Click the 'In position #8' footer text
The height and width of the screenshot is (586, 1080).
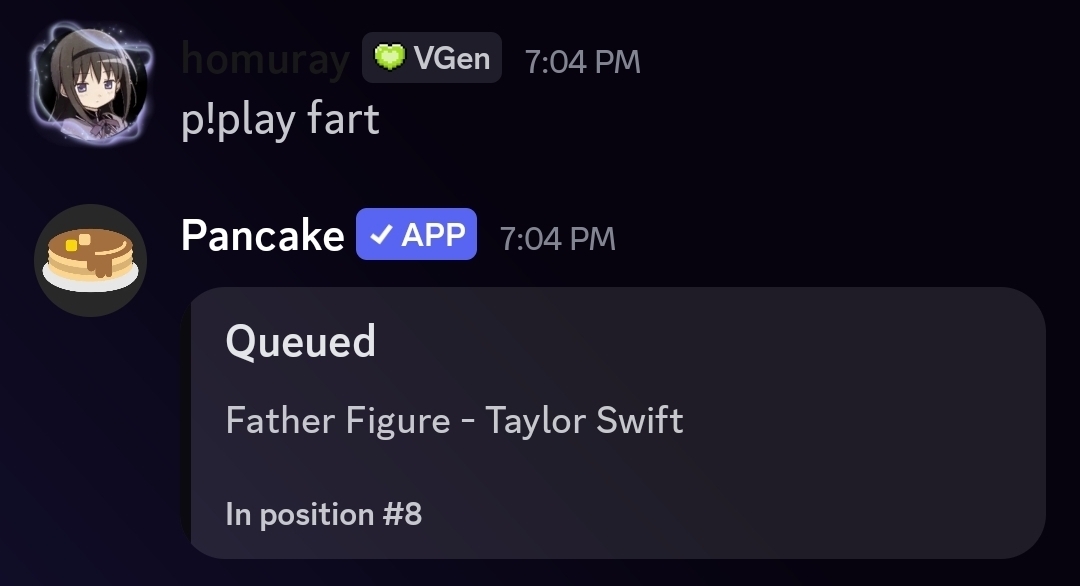(x=323, y=514)
